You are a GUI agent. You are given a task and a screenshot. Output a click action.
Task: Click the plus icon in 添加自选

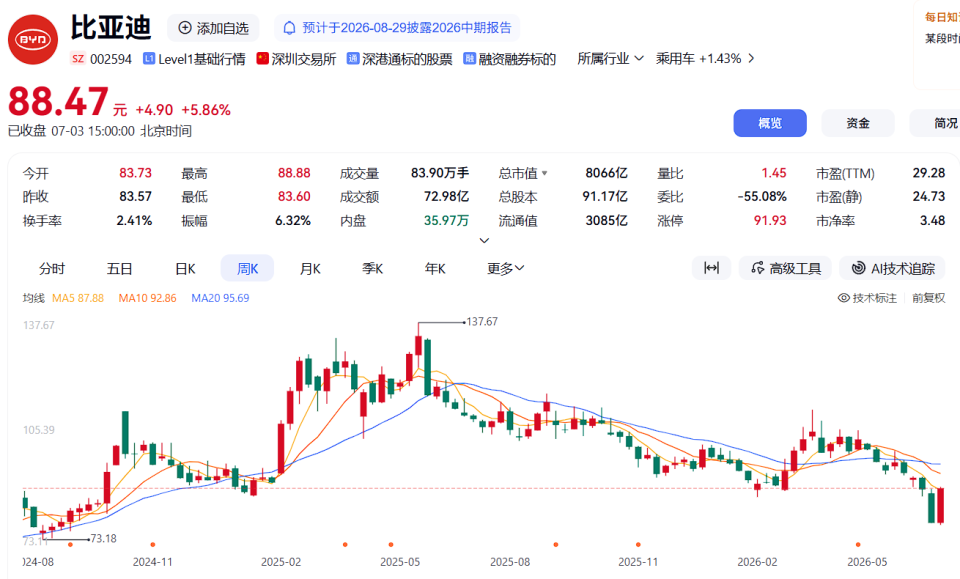pyautogui.click(x=185, y=28)
